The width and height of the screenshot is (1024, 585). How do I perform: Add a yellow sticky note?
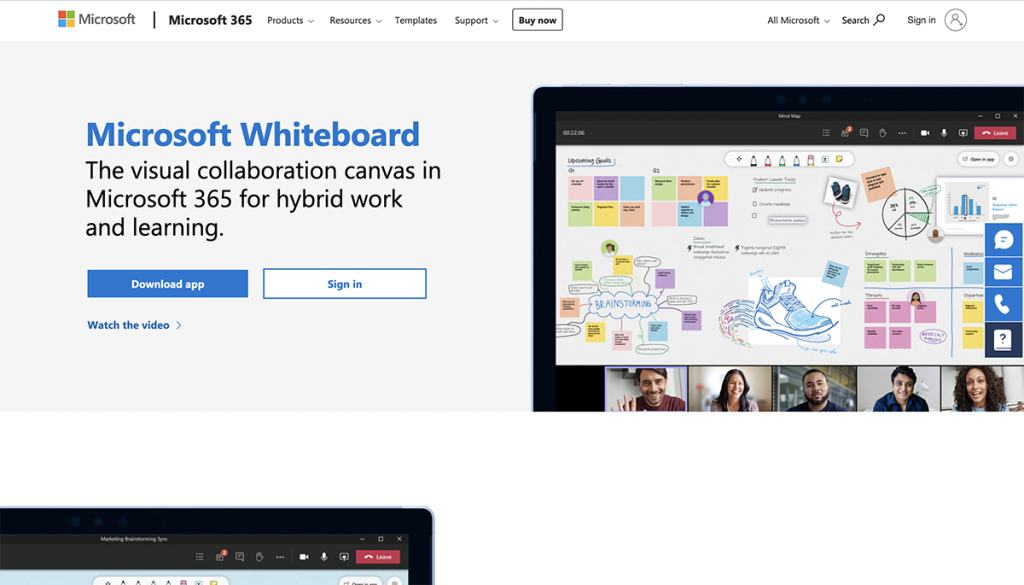coord(839,159)
